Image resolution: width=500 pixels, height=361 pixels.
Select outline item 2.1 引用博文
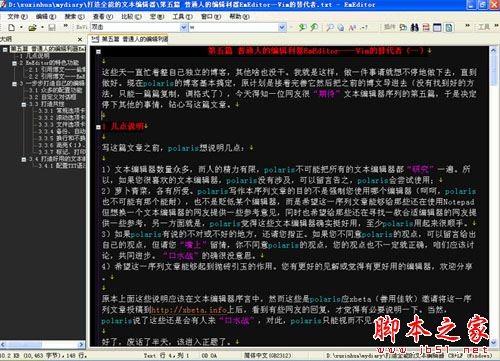click(57, 70)
